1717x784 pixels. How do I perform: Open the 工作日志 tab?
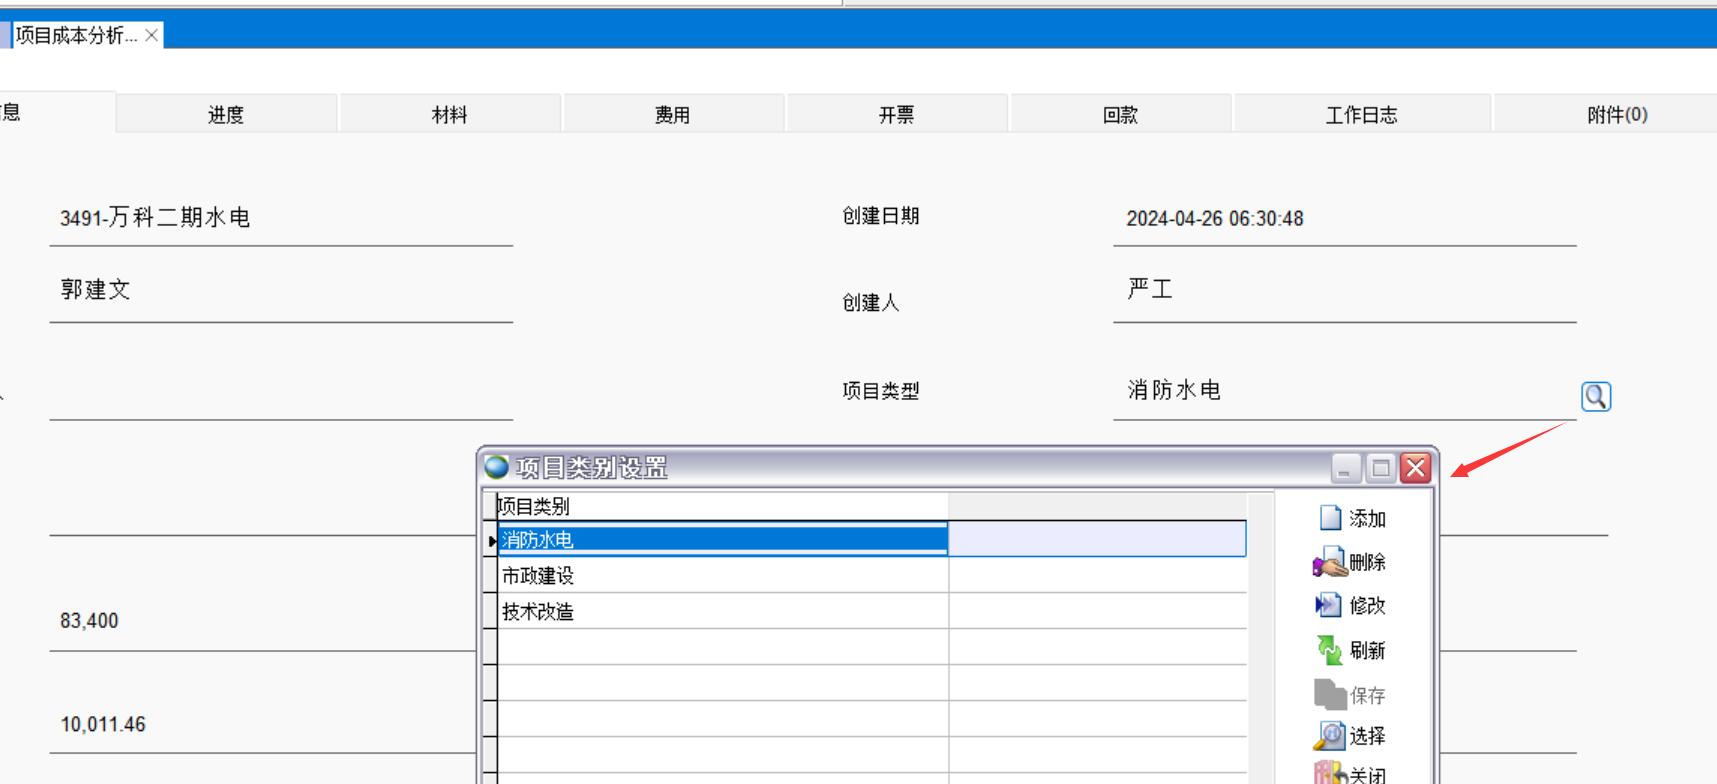click(x=1361, y=115)
